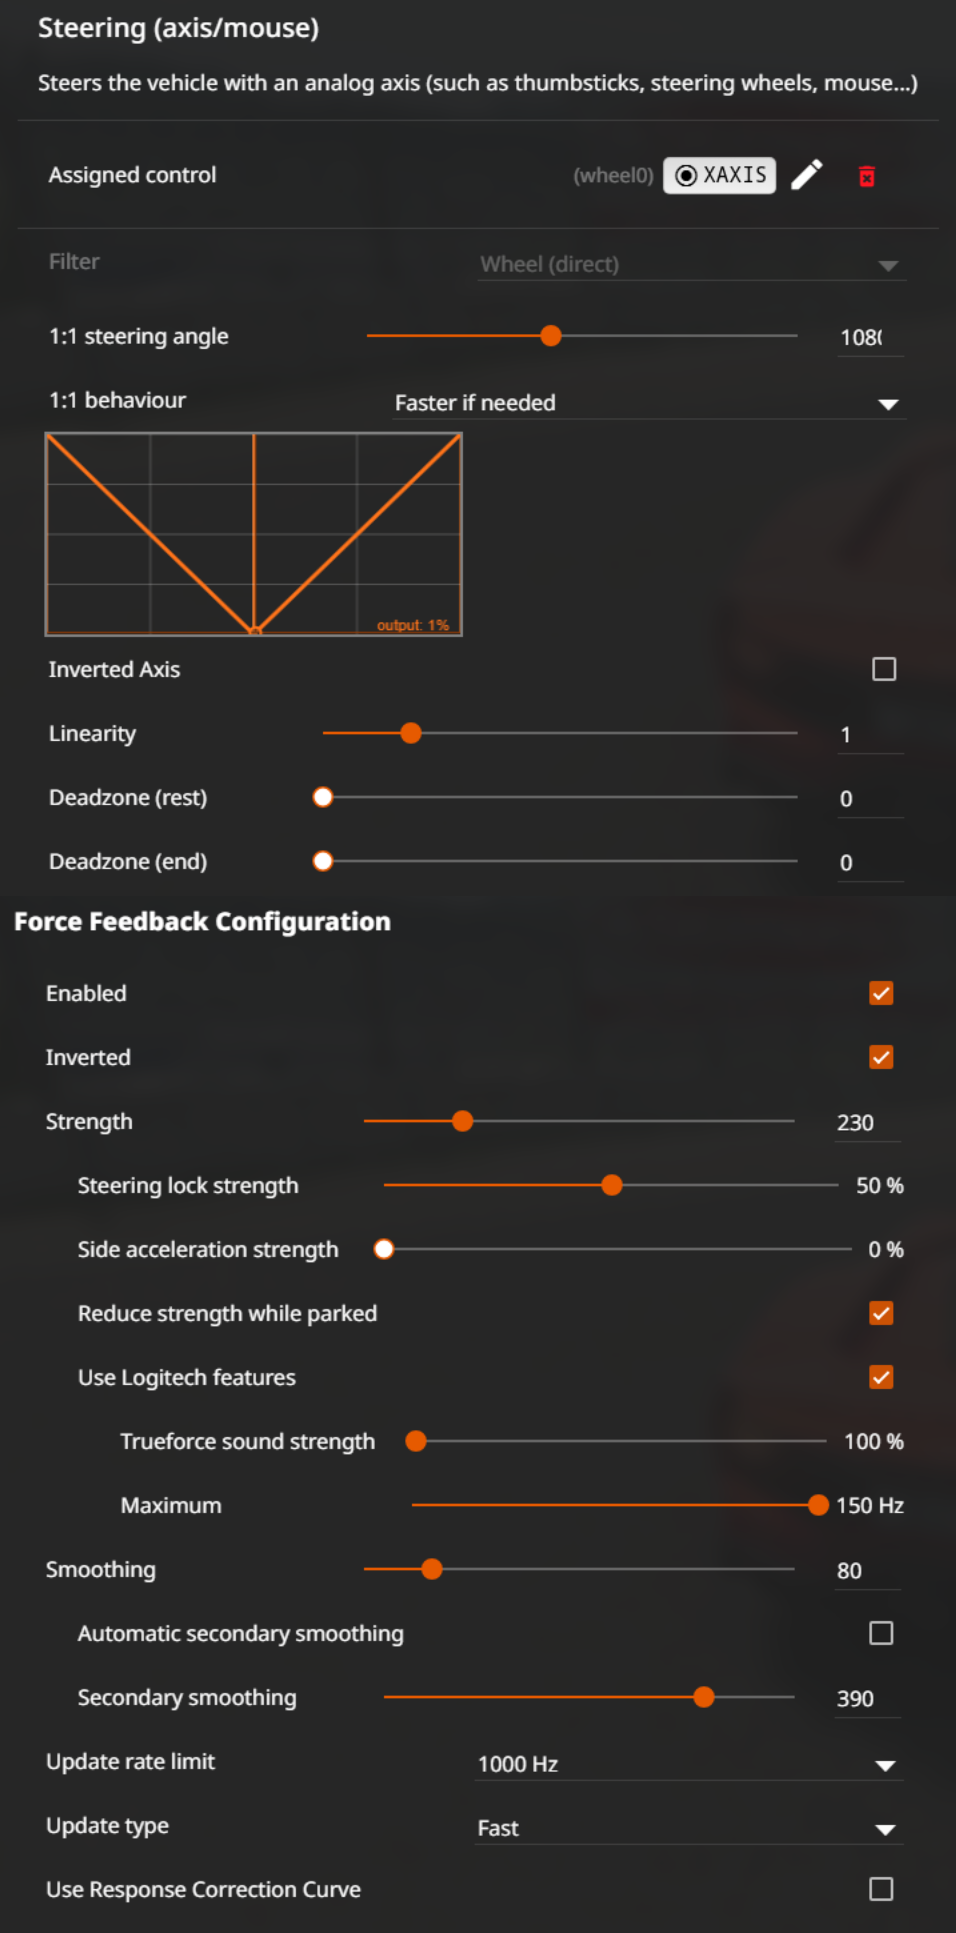Open the Update type dropdown
The width and height of the screenshot is (956, 1933).
pos(690,1828)
